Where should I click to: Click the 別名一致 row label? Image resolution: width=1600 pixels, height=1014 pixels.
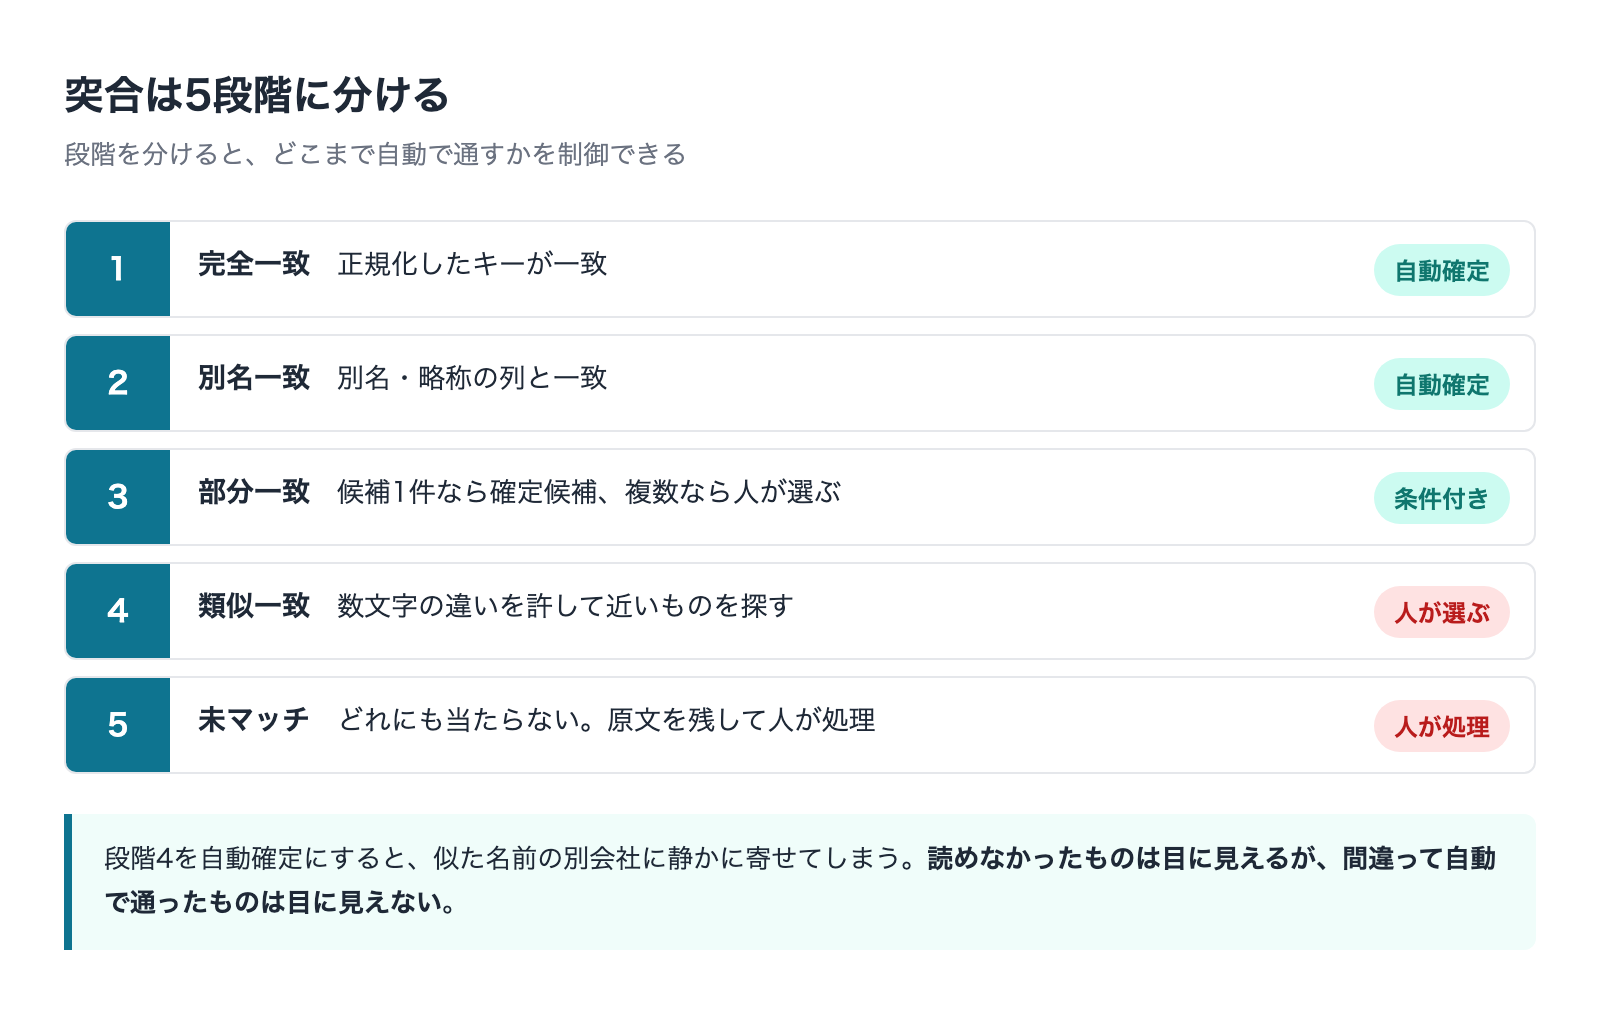pyautogui.click(x=254, y=378)
